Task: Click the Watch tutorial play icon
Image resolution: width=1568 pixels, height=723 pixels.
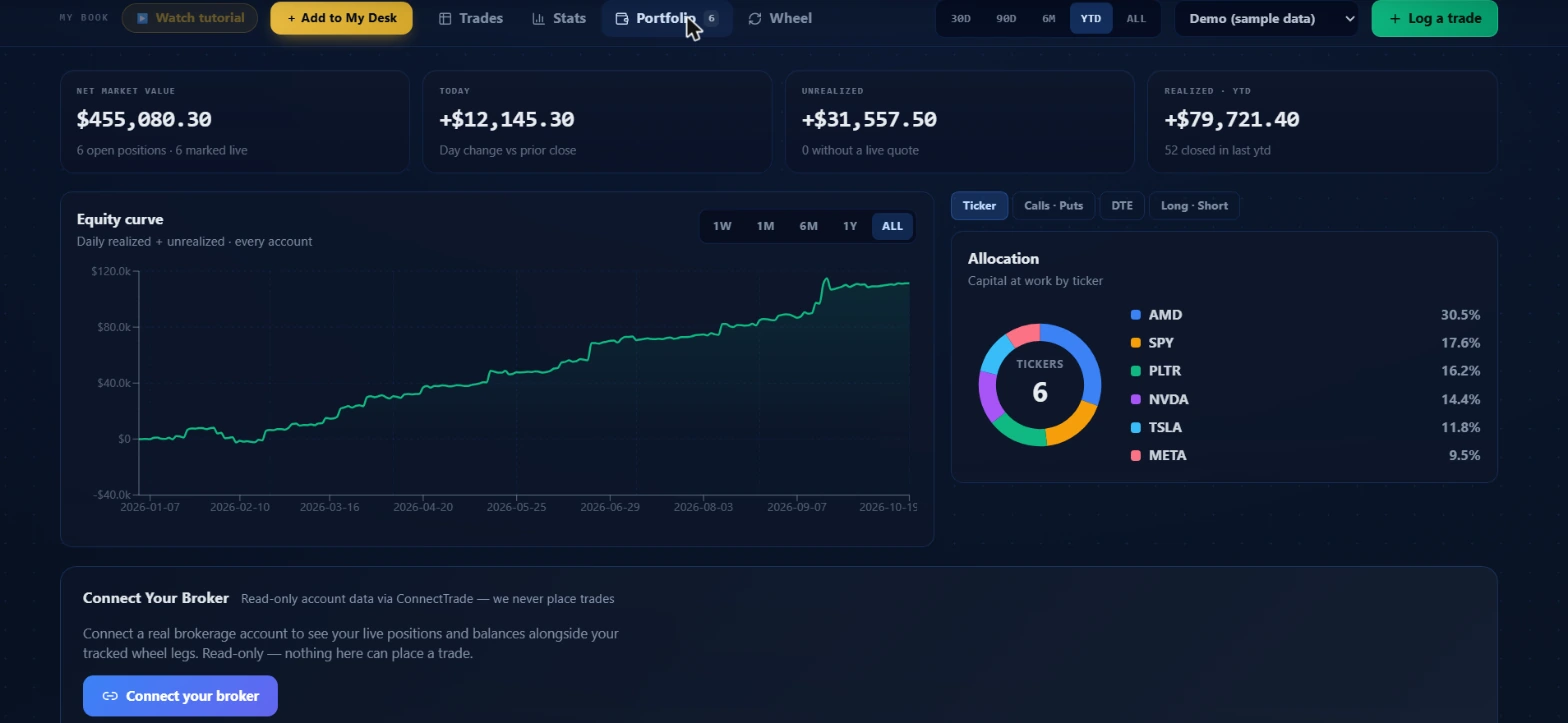Action: coord(143,18)
